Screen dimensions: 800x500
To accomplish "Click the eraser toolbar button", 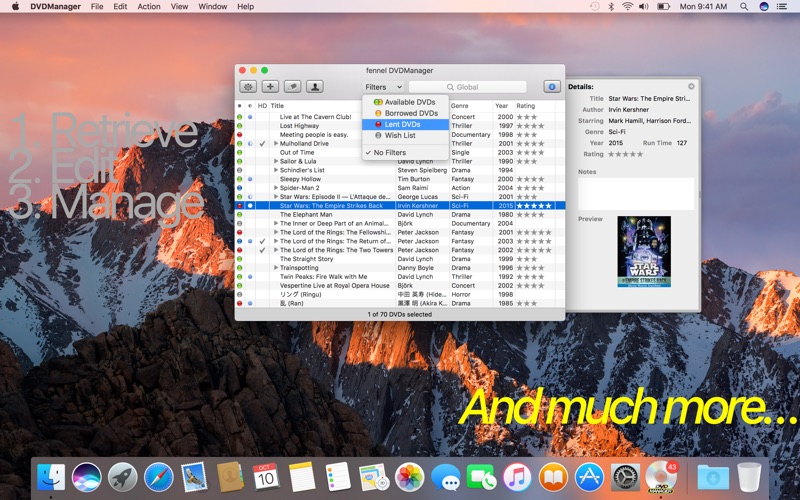I will [x=292, y=87].
